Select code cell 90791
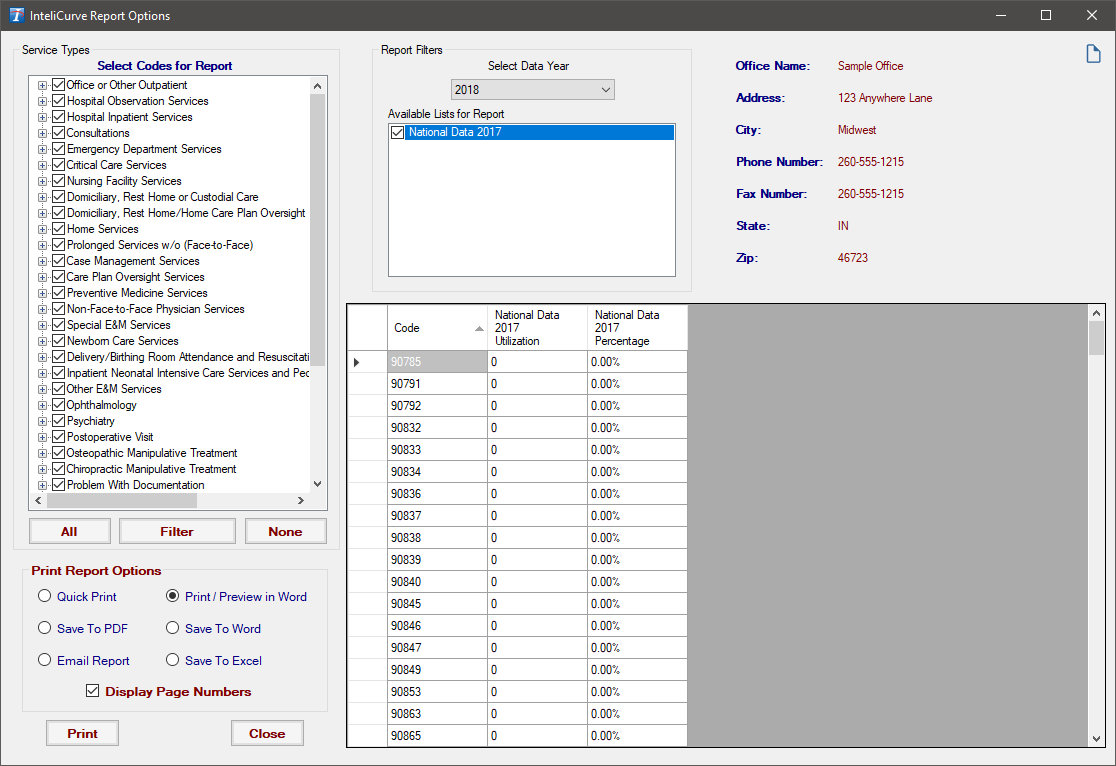Viewport: 1116px width, 766px height. pos(438,384)
